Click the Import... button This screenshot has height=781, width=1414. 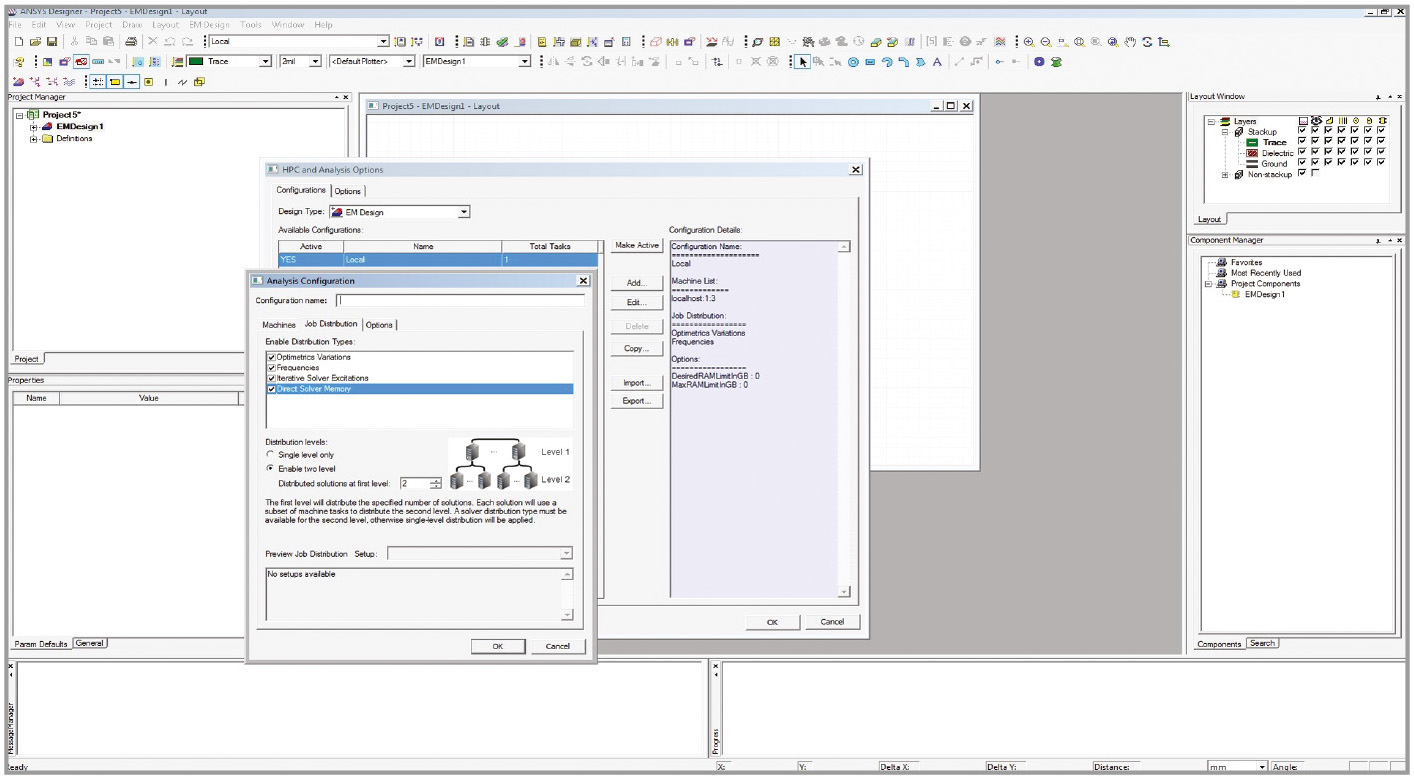[637, 383]
